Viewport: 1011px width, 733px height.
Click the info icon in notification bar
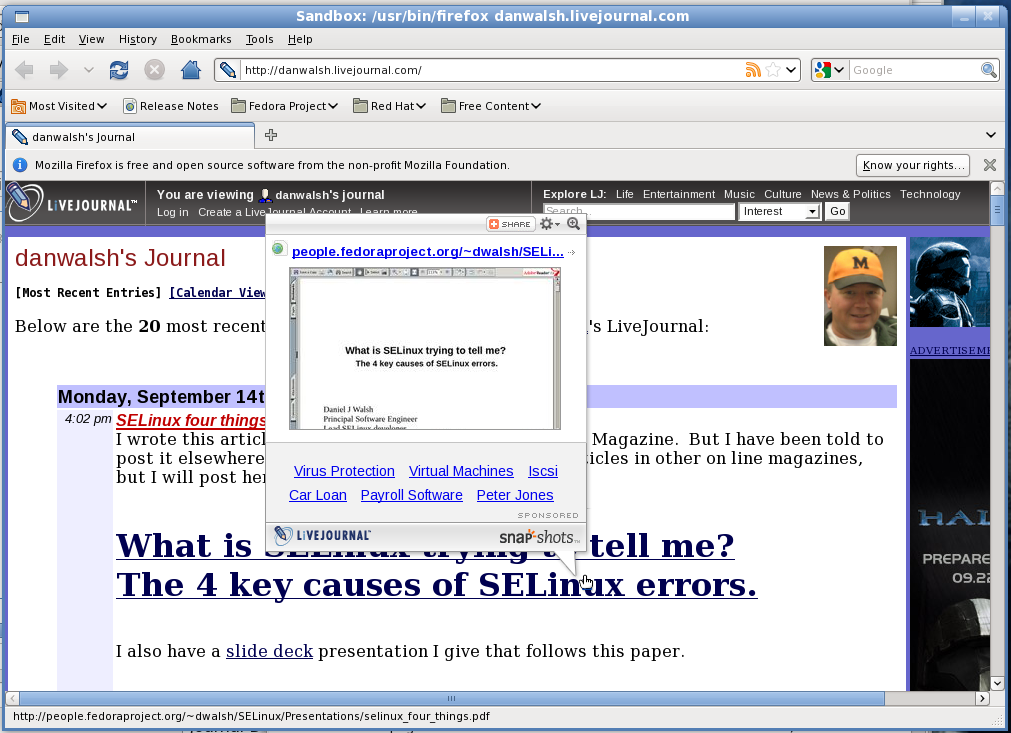20,165
